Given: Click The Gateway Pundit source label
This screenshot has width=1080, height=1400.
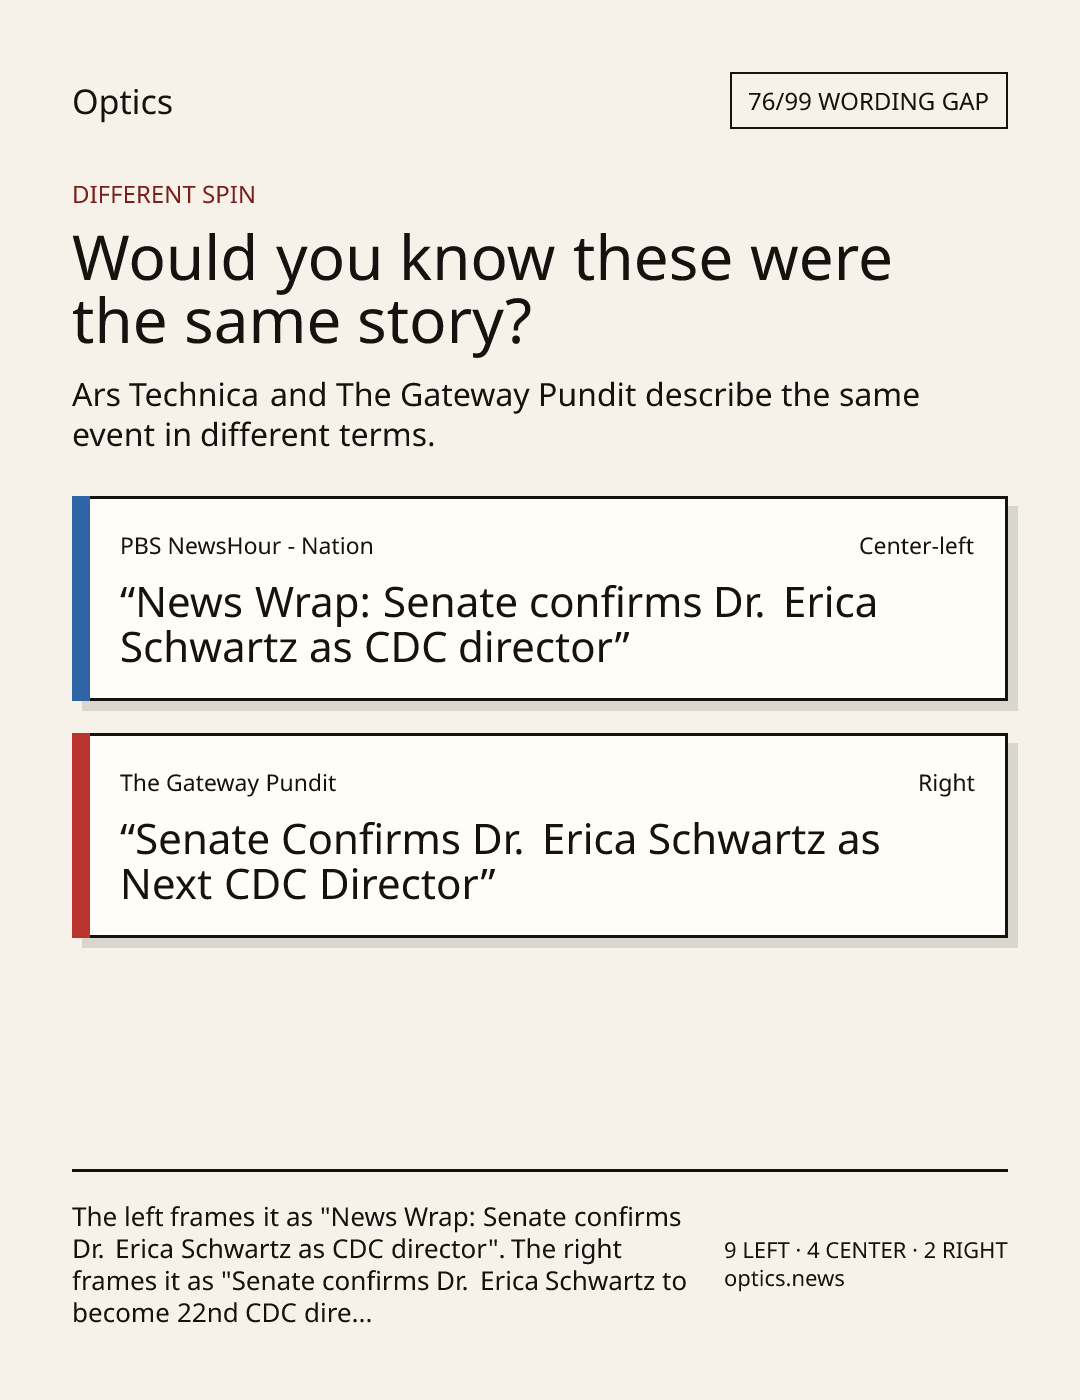Looking at the screenshot, I should (228, 783).
